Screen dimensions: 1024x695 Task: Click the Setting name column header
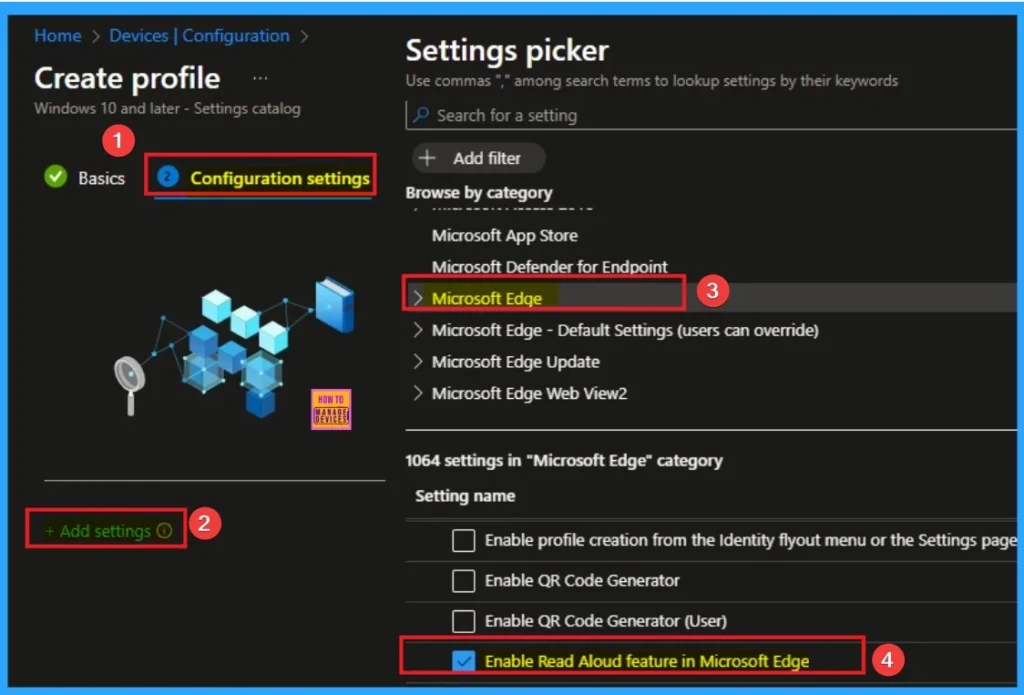[x=465, y=496]
